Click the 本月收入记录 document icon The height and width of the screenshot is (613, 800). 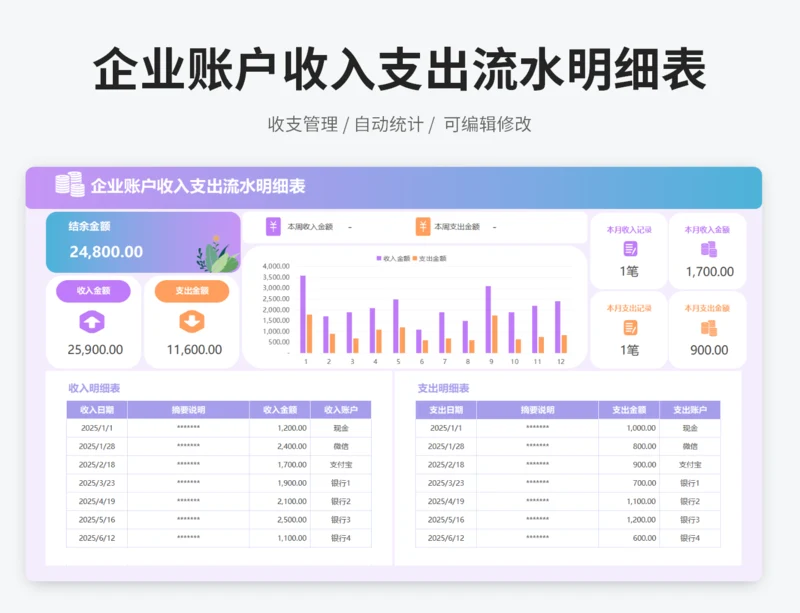(x=631, y=249)
